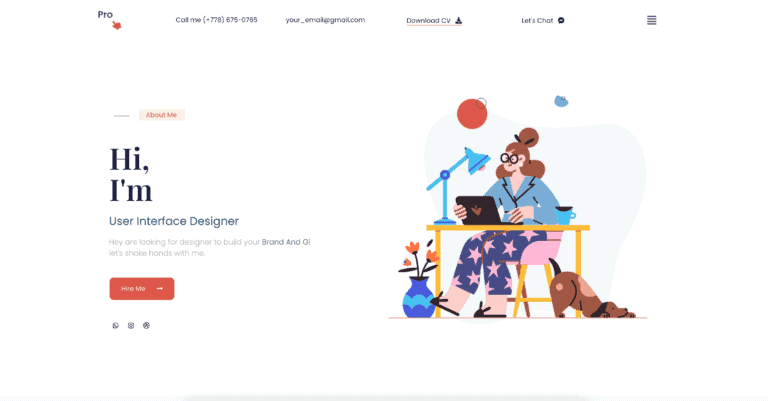Click the your_email@gmail.com address
768x401 pixels.
pyautogui.click(x=325, y=20)
